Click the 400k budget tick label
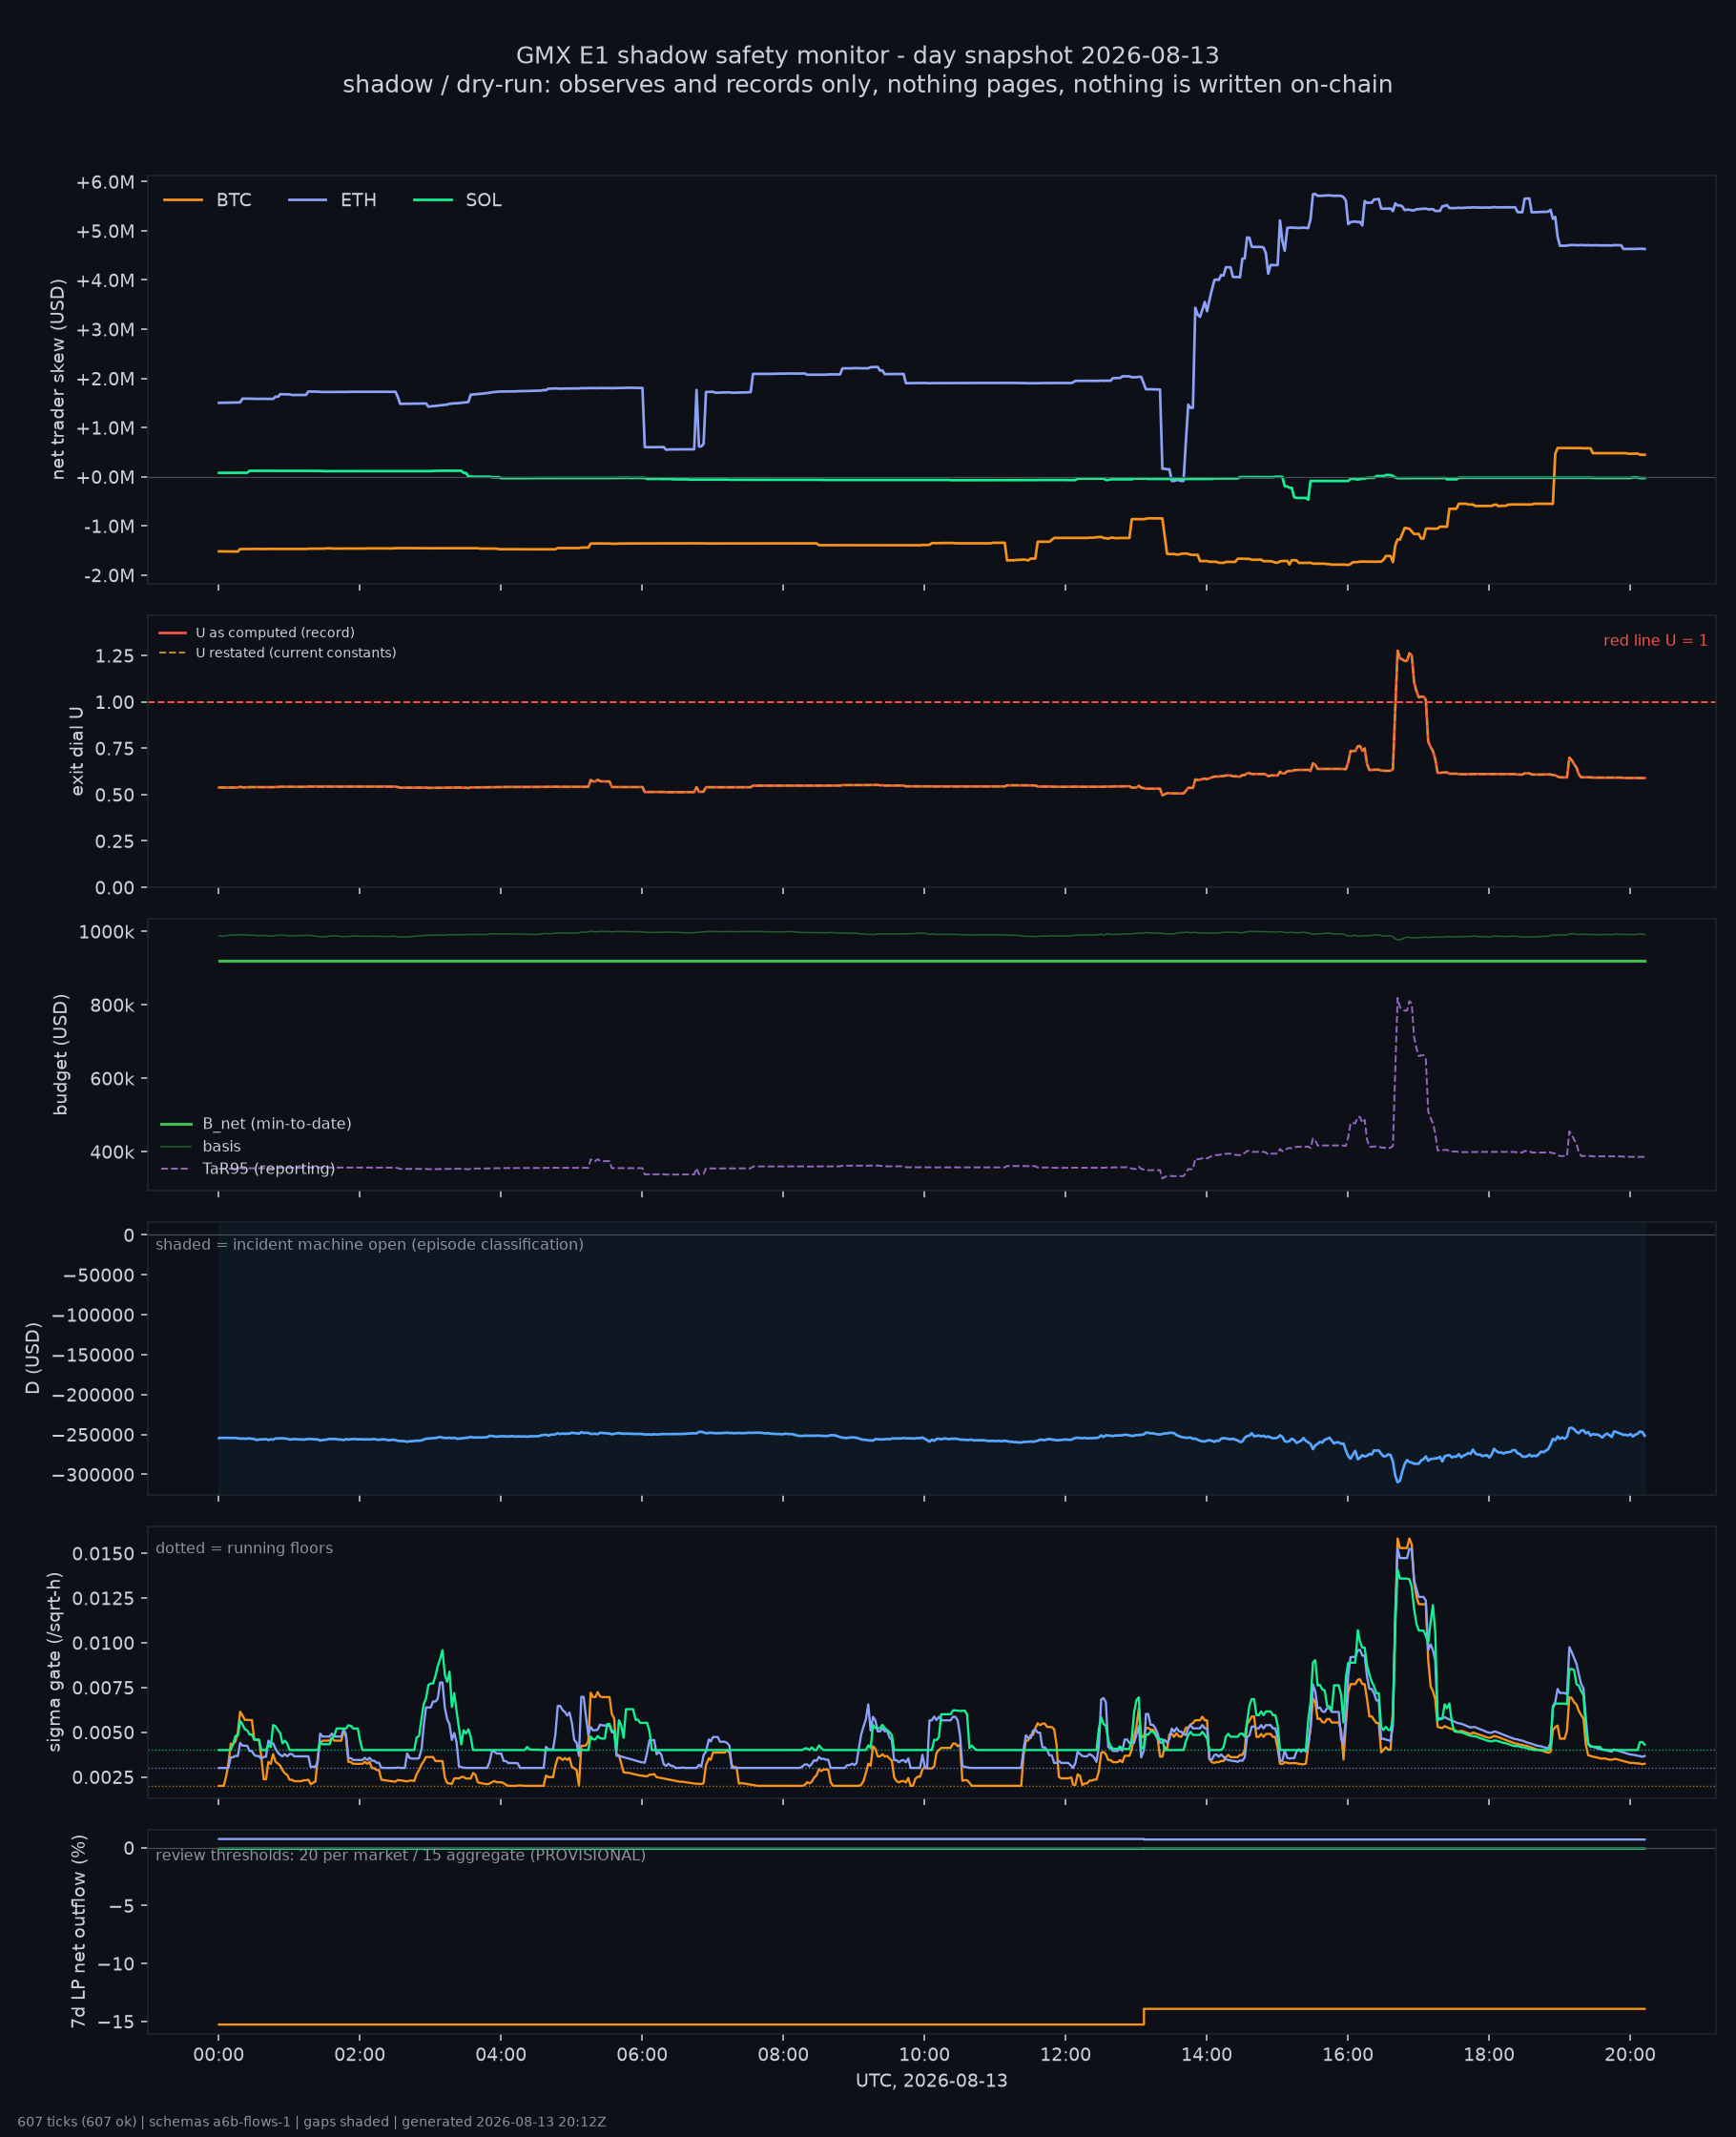Screen dimensions: 1736x2137 112,1152
